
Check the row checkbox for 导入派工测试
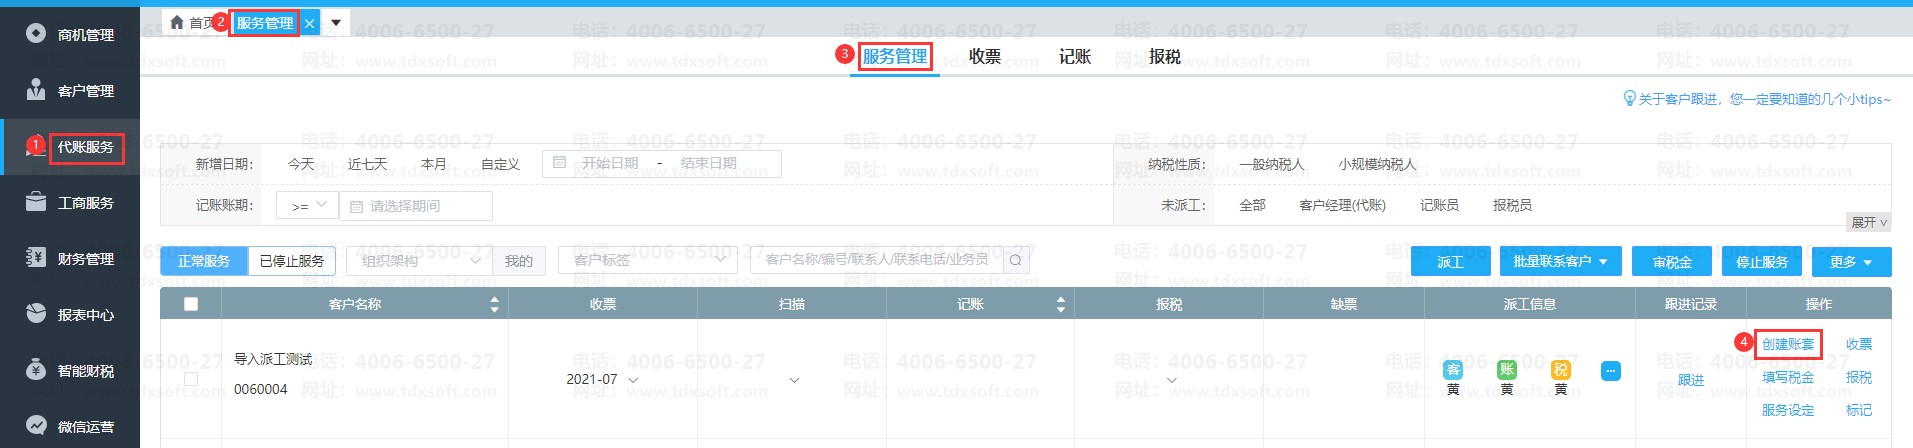pos(191,379)
